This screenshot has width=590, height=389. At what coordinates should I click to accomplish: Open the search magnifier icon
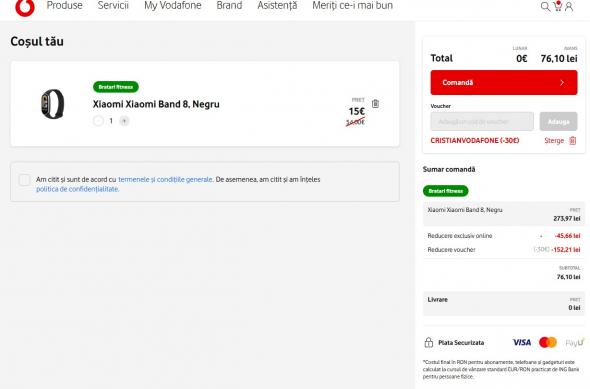point(545,6)
